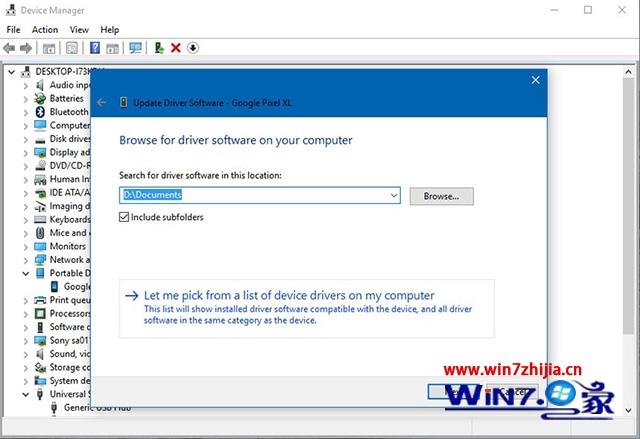Choose Let me pick from a list
The image size is (640, 439).
pyautogui.click(x=307, y=308)
